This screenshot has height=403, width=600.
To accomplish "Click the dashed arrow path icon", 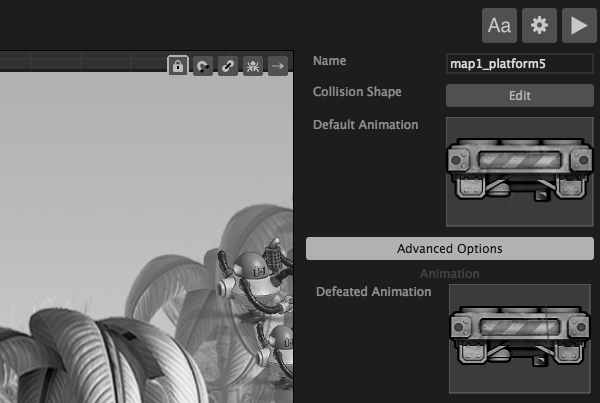I will click(278, 66).
